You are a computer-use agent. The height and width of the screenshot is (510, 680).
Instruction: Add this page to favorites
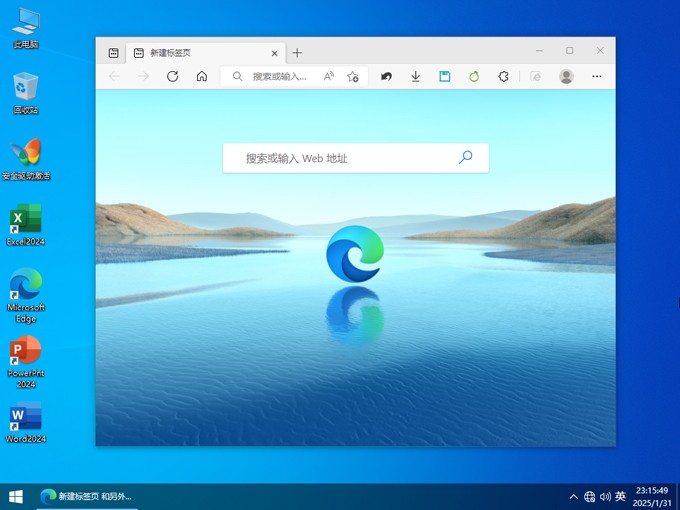tap(353, 76)
